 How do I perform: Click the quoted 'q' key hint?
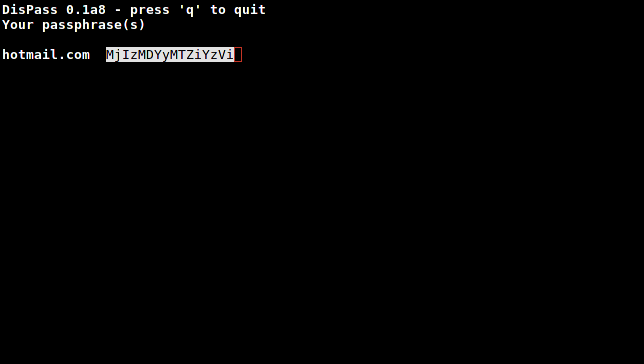(190, 10)
